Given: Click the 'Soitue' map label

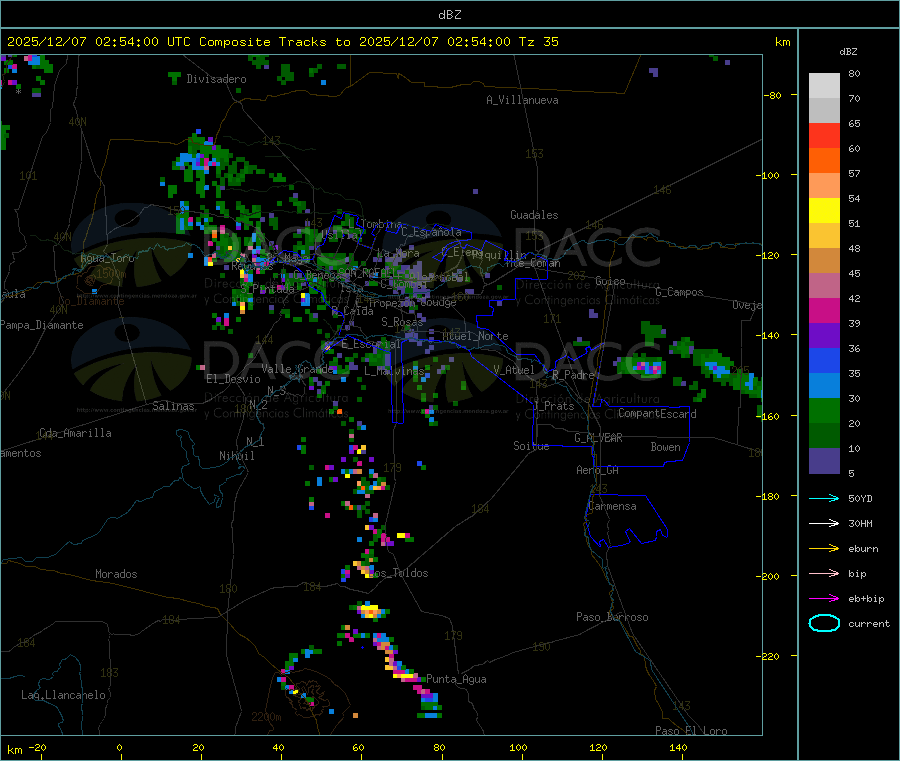Looking at the screenshot, I should coord(531,446).
